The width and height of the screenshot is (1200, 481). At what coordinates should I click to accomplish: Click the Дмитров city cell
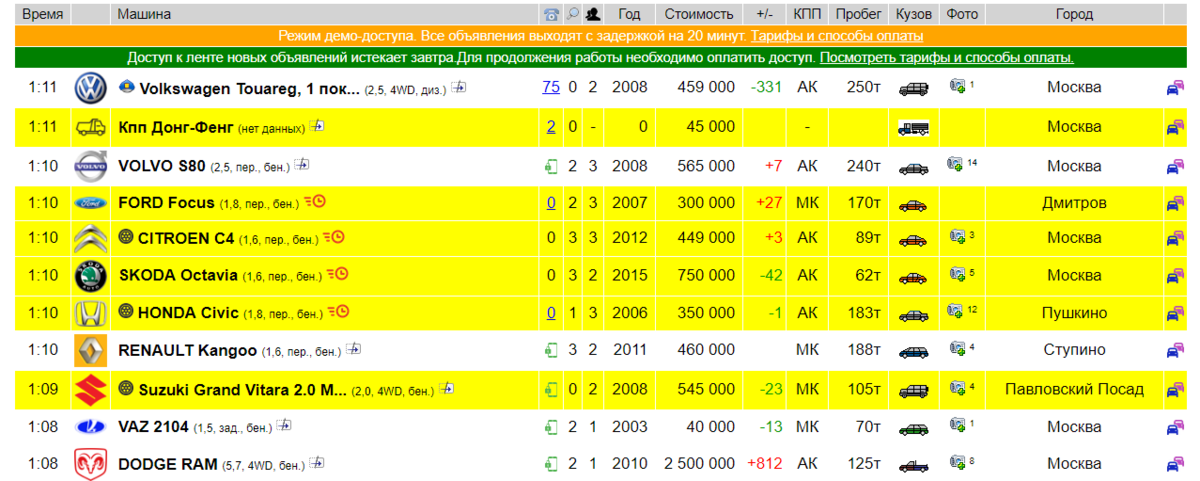(x=1074, y=203)
